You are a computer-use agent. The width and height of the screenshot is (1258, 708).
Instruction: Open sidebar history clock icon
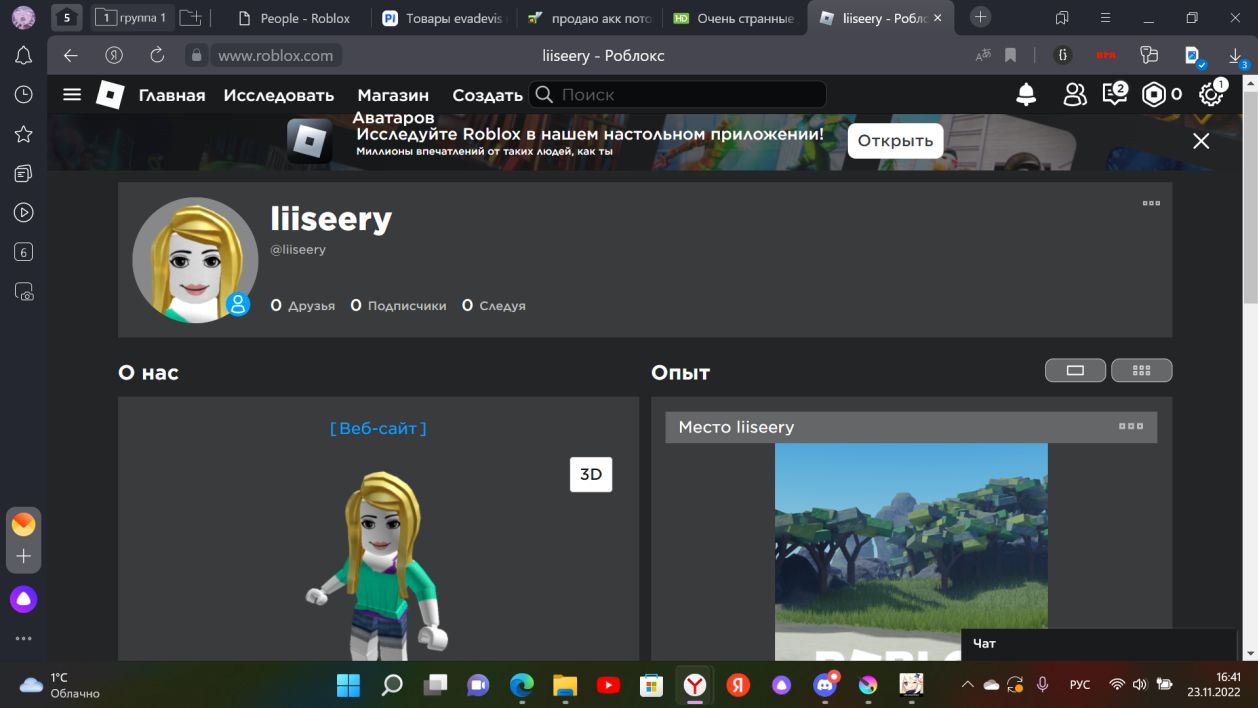click(x=23, y=94)
